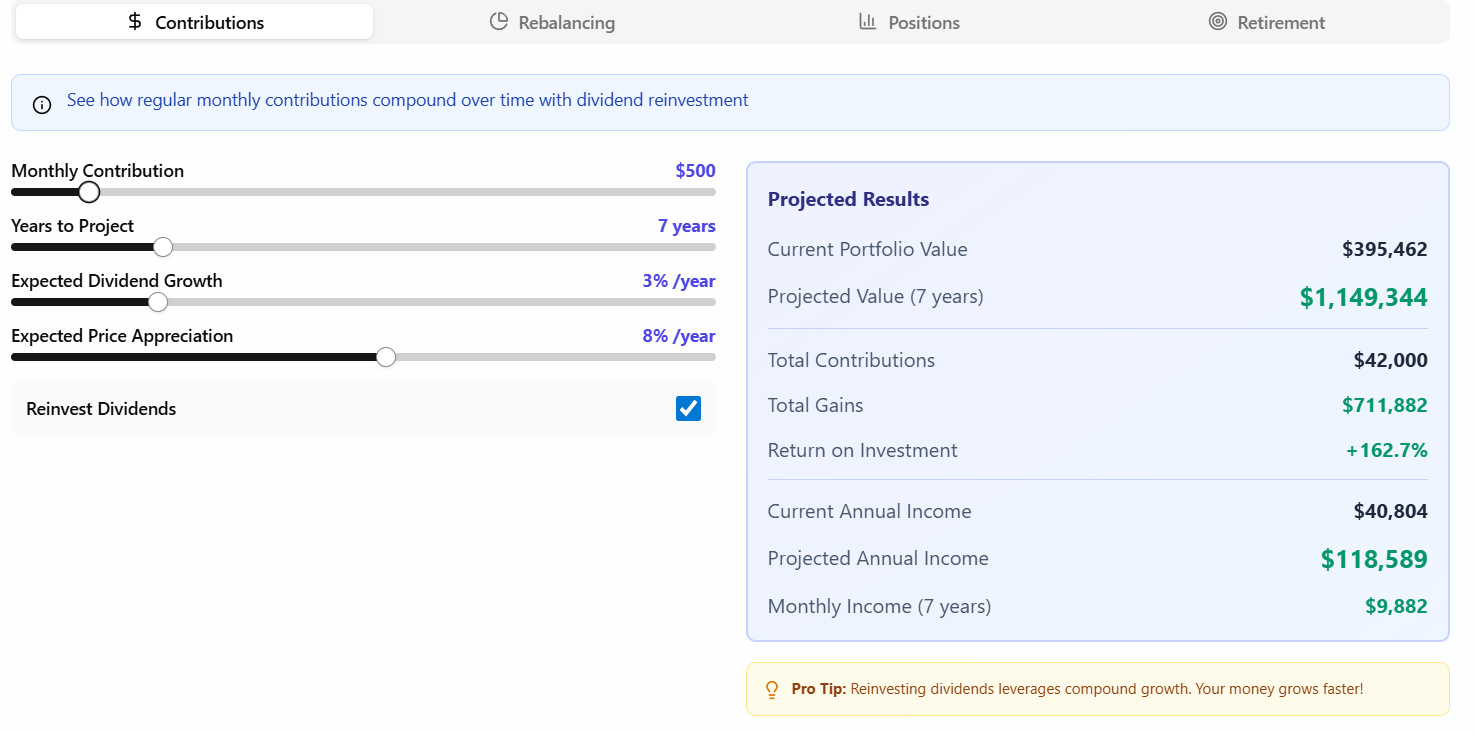Click the Projected Results heading
Screen dimensions: 1475x733
pyautogui.click(x=848, y=200)
